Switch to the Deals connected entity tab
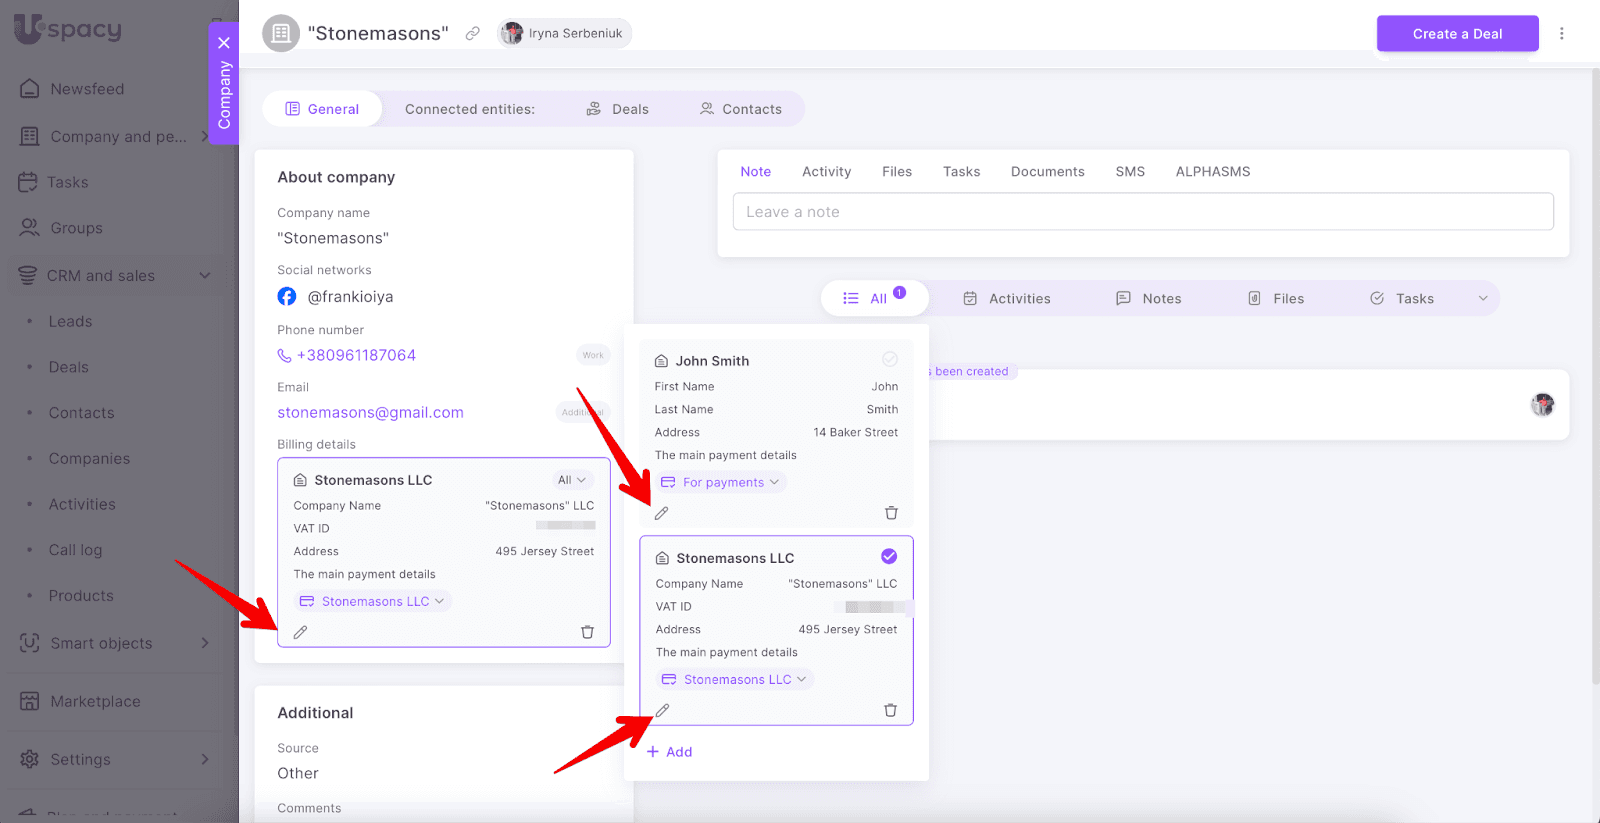 pyautogui.click(x=618, y=110)
